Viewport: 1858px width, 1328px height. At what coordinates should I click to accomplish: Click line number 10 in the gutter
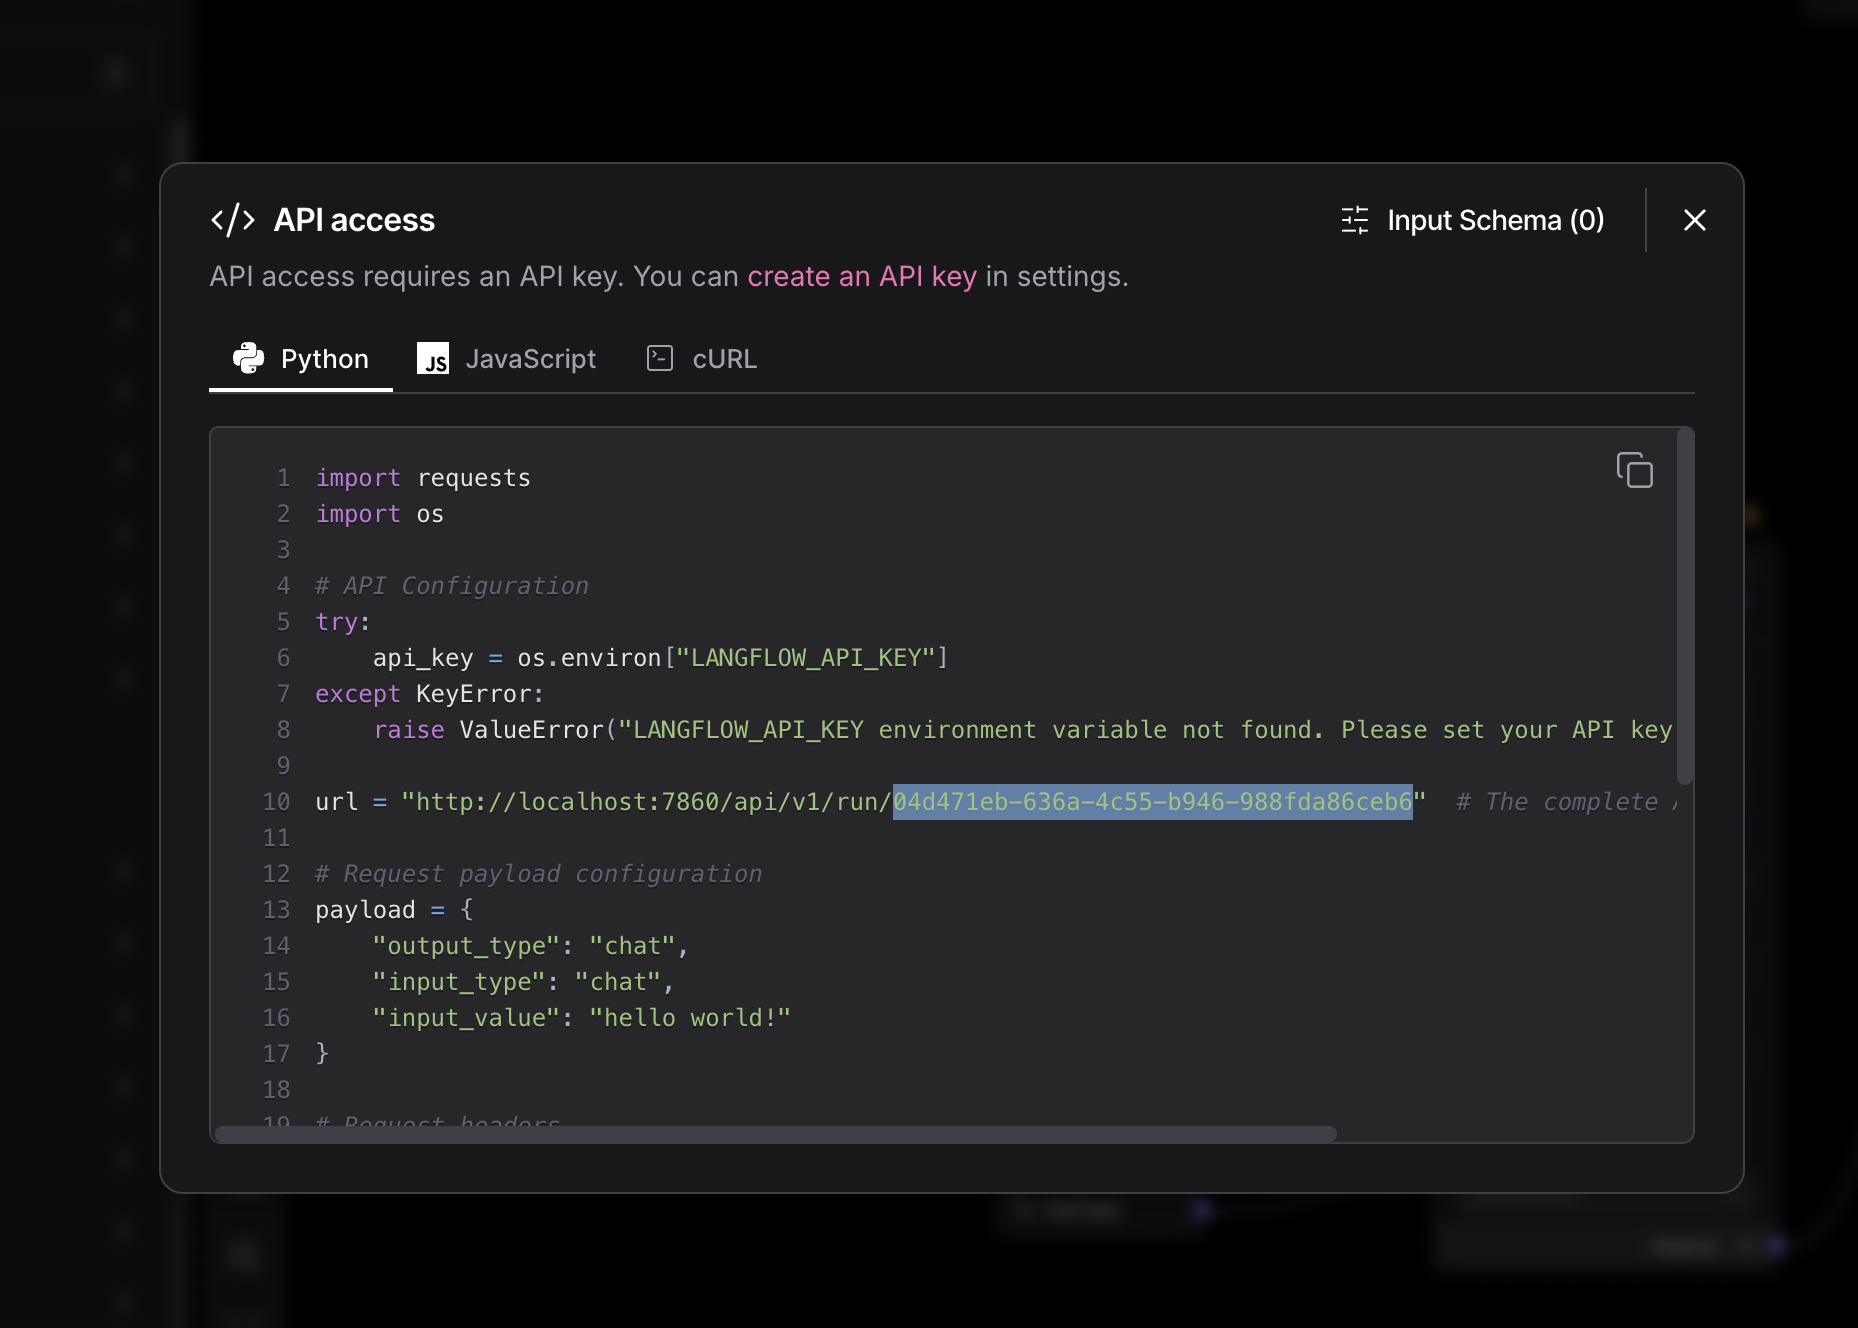pyautogui.click(x=276, y=801)
